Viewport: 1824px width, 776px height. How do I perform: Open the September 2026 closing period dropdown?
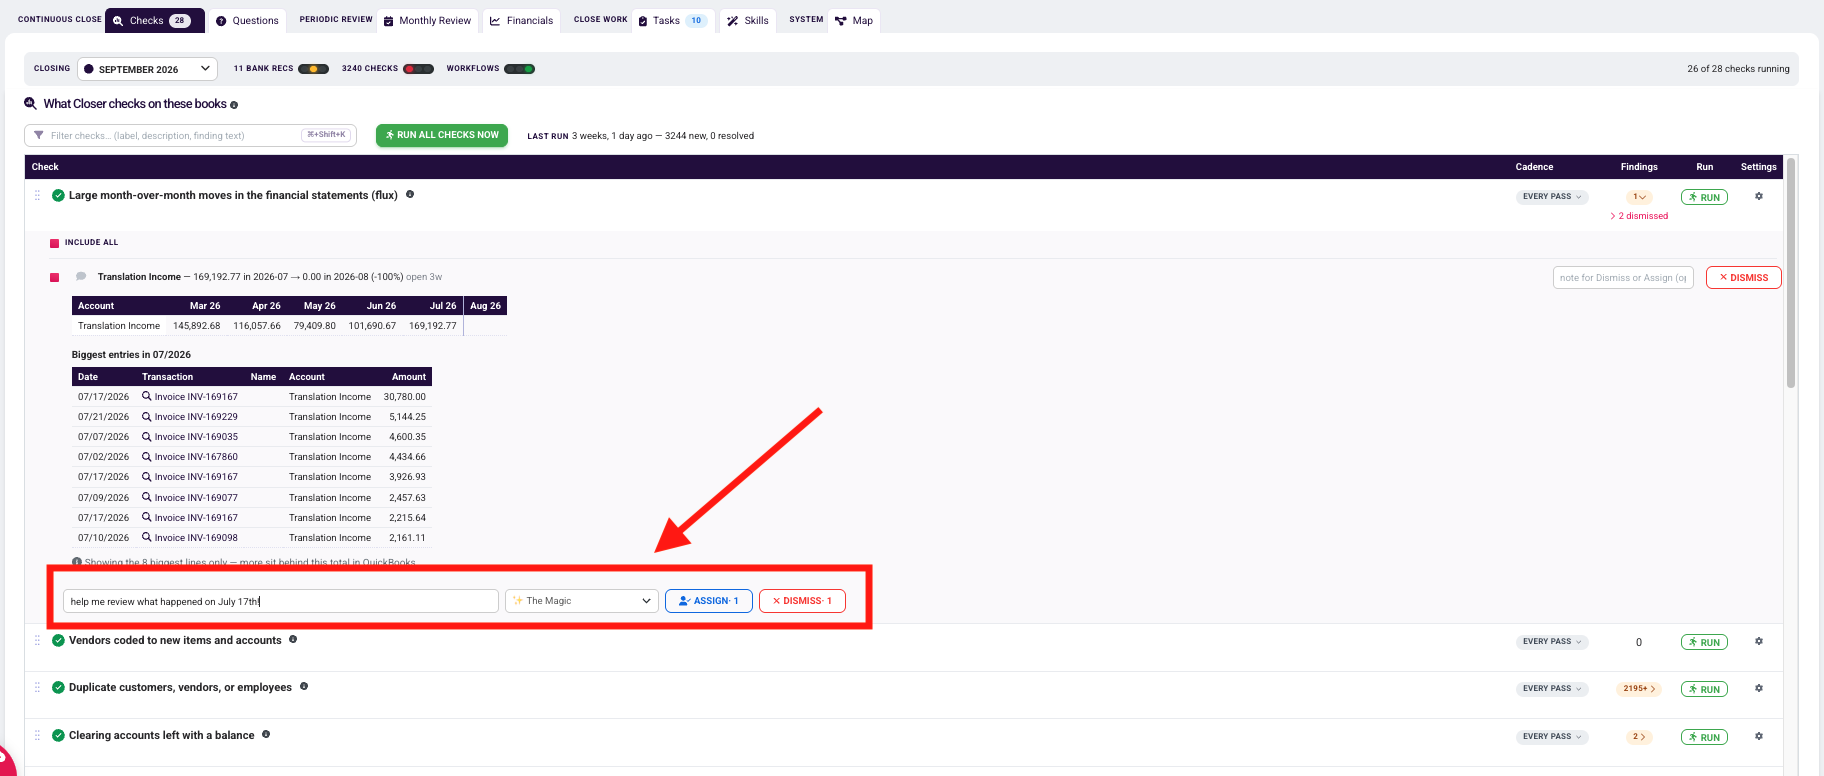pos(147,69)
